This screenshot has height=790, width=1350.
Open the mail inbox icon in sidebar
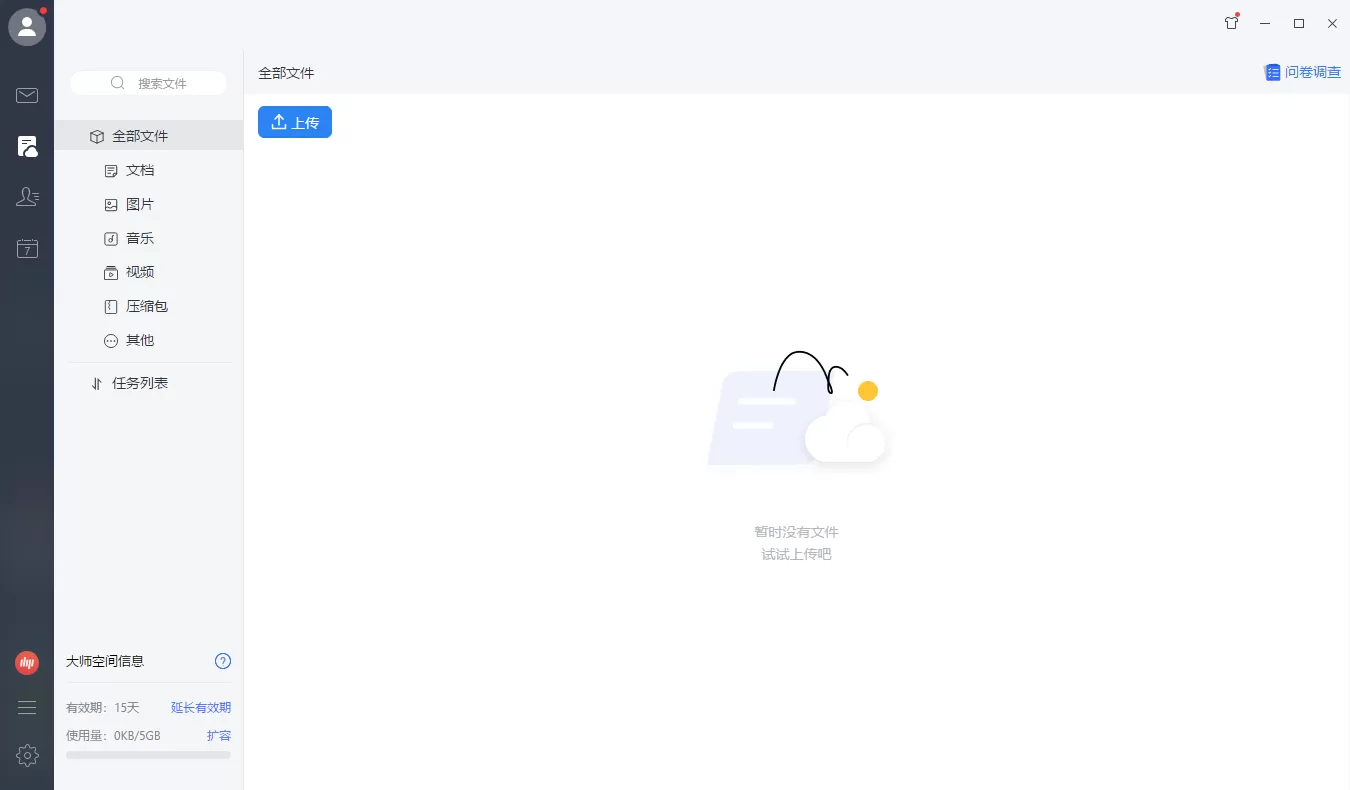[x=27, y=96]
